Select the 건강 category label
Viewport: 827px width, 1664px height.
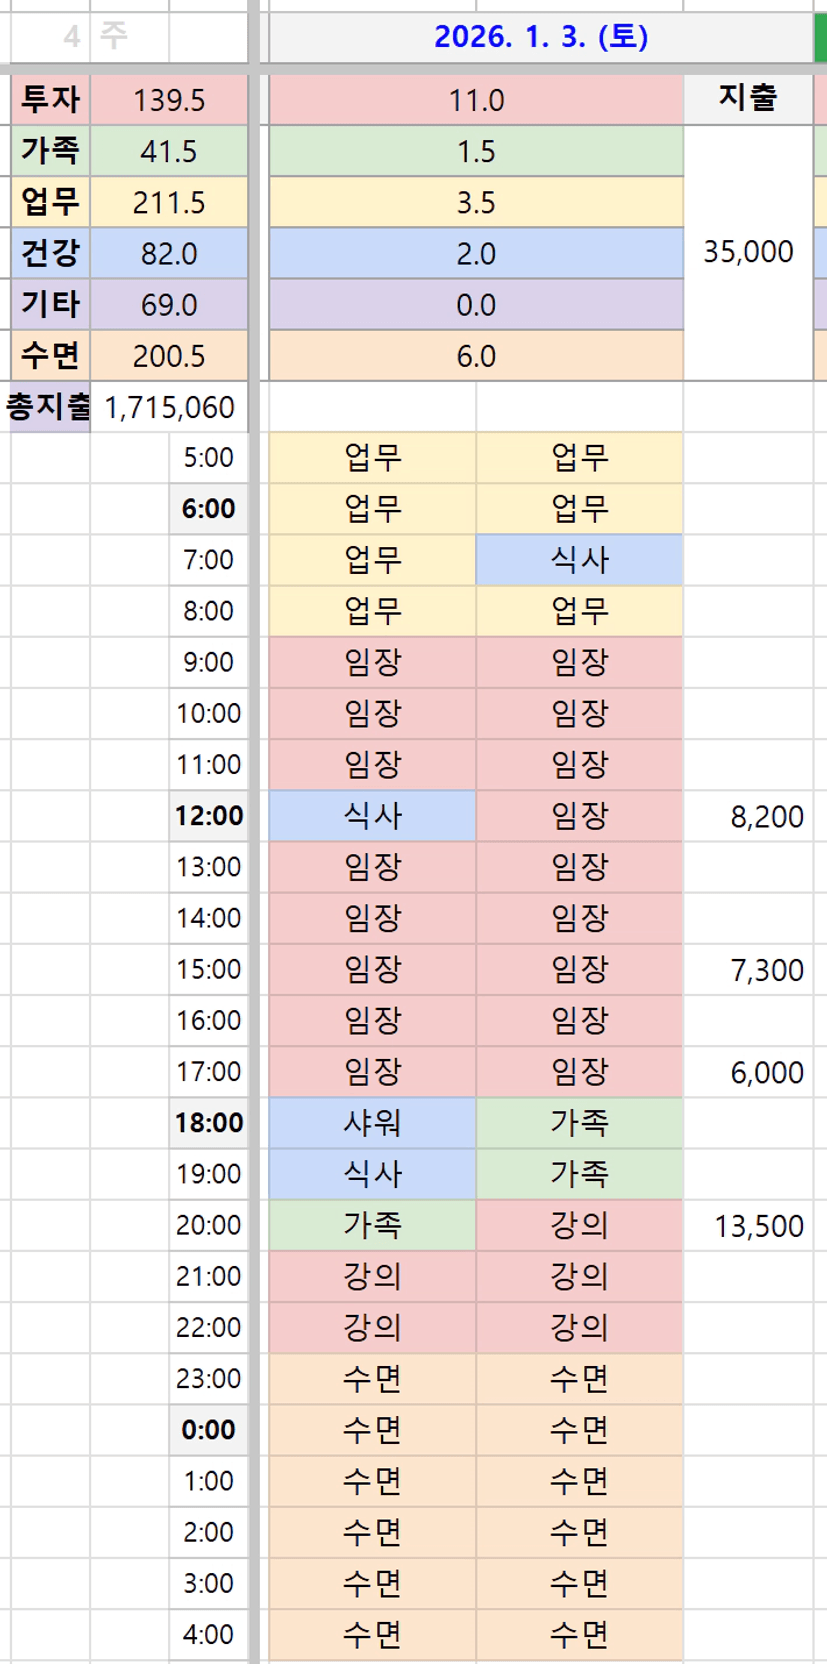pos(50,254)
